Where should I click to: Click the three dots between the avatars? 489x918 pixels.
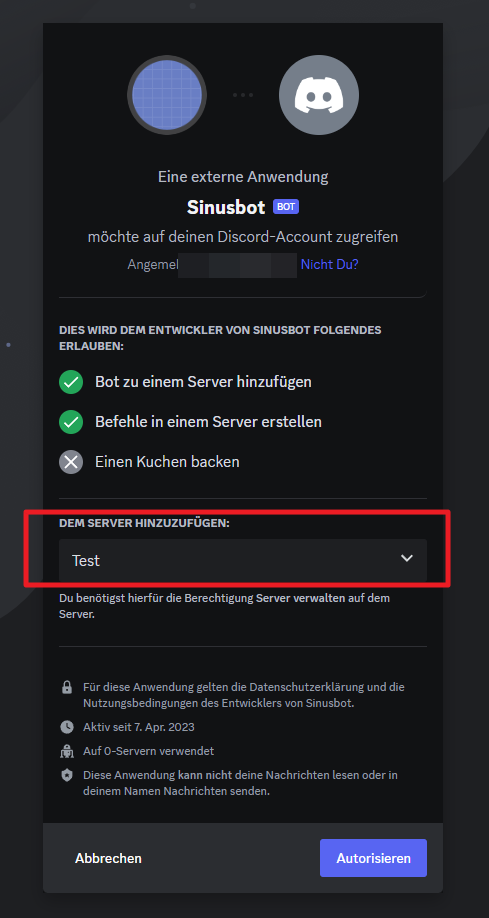click(242, 95)
